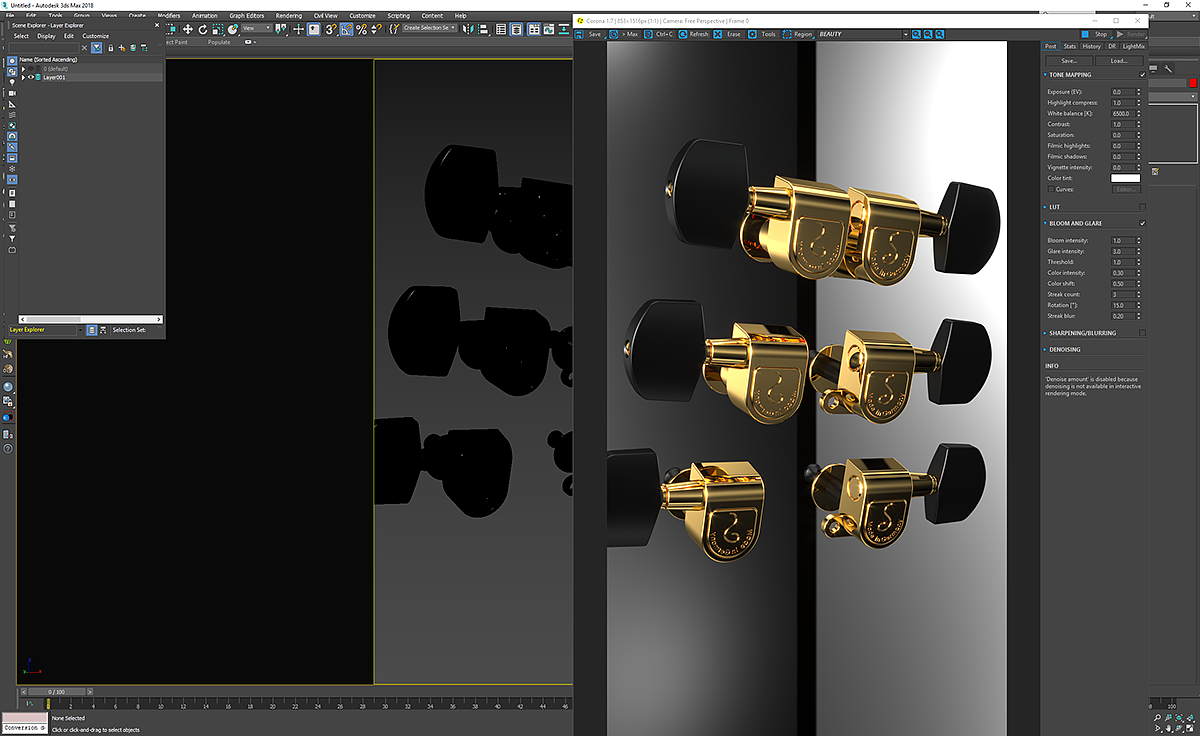Toggle the Angle Snap icon
1200x736 pixels.
346,29
